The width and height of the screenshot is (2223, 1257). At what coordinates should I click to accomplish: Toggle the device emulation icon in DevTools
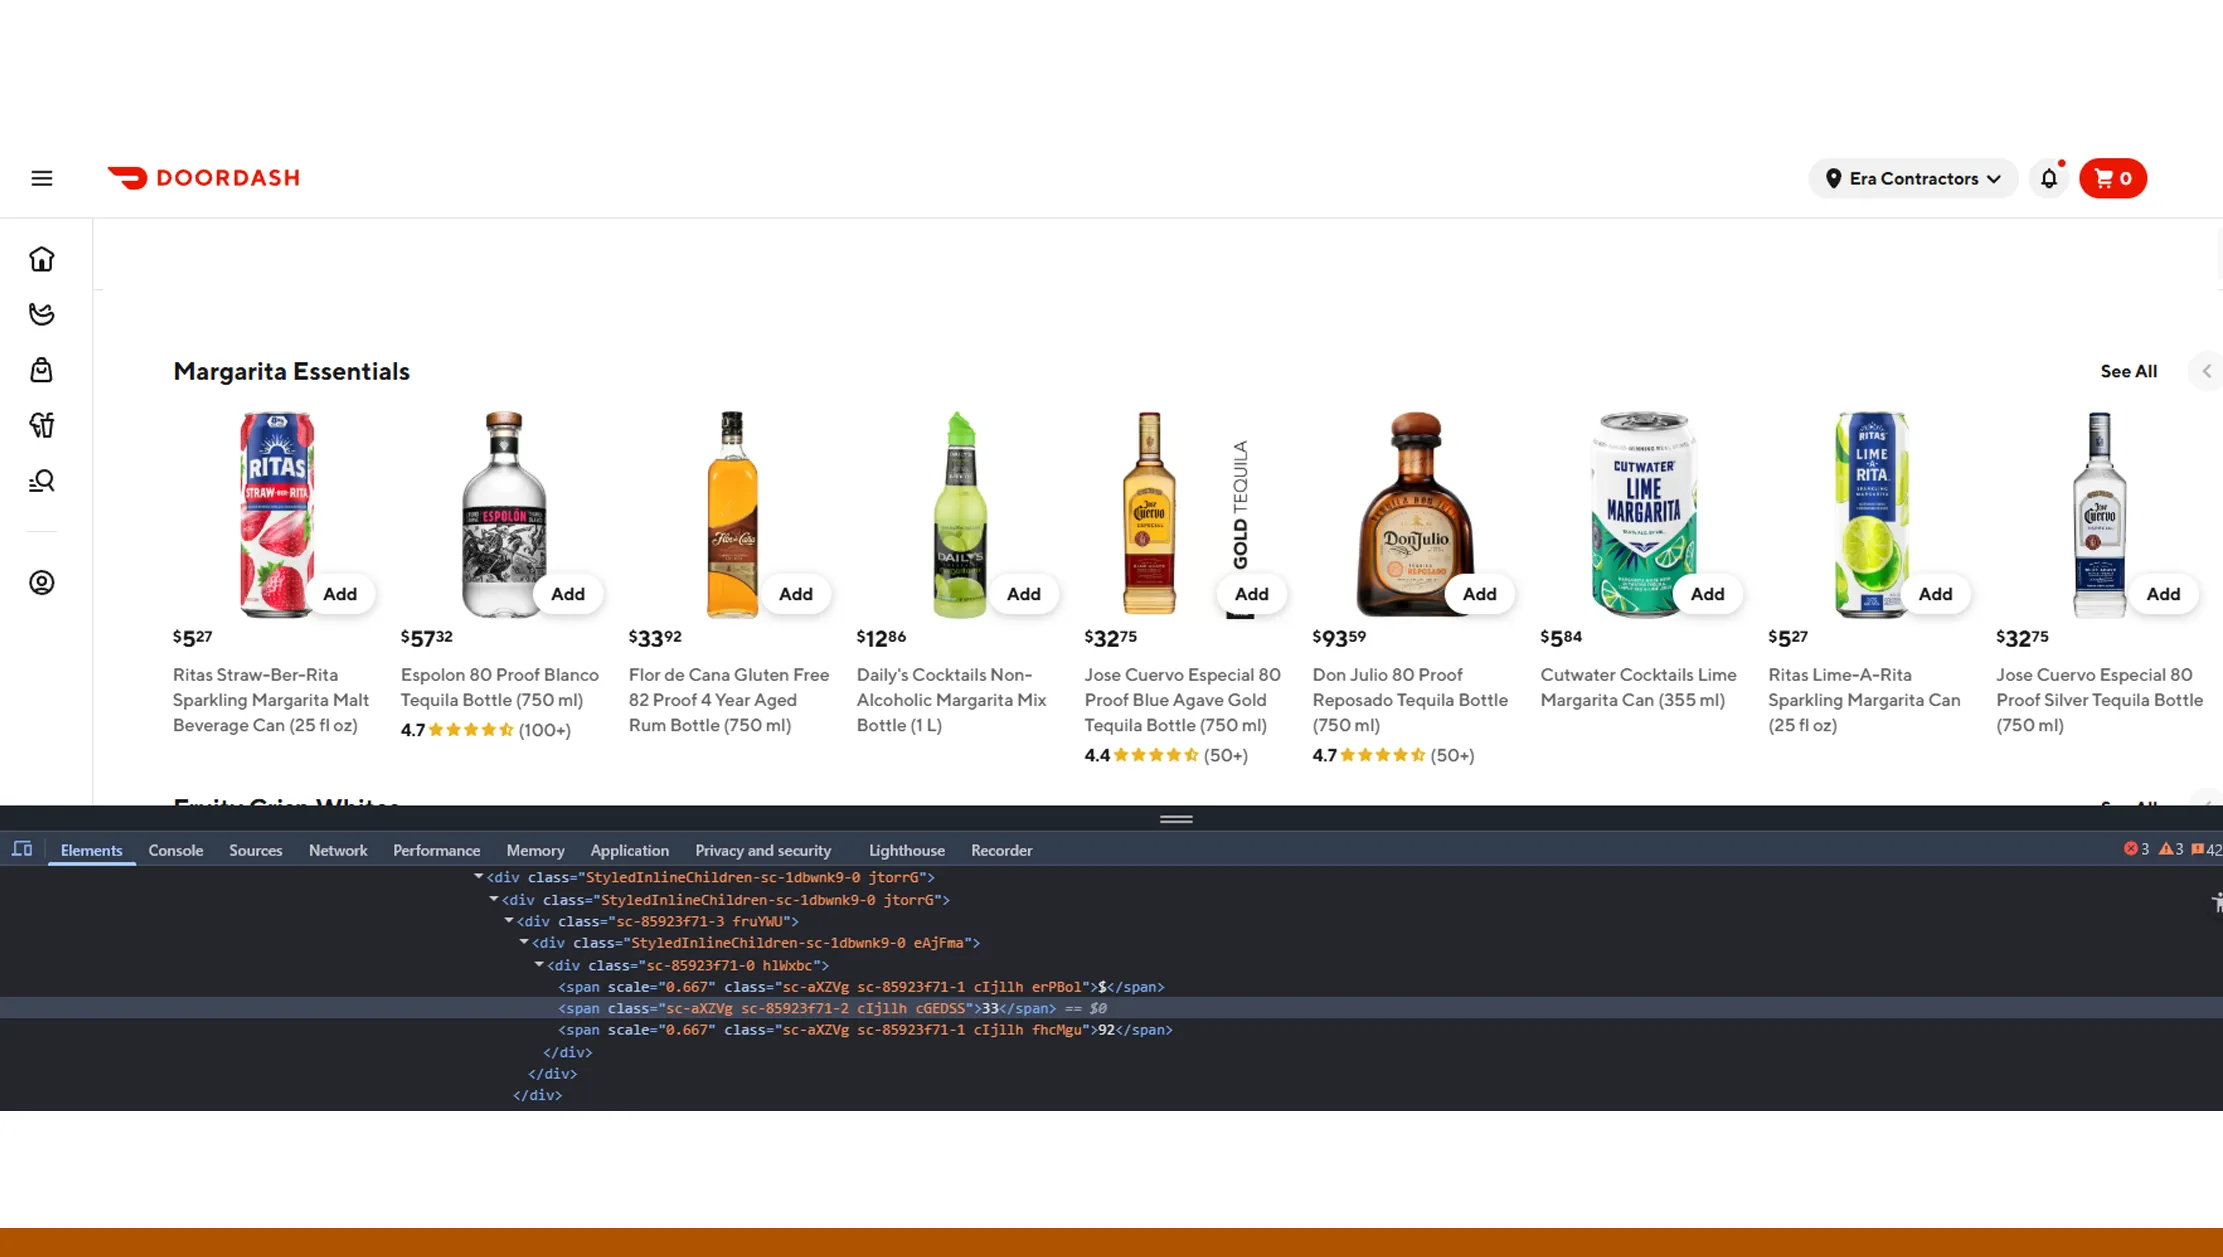click(22, 849)
